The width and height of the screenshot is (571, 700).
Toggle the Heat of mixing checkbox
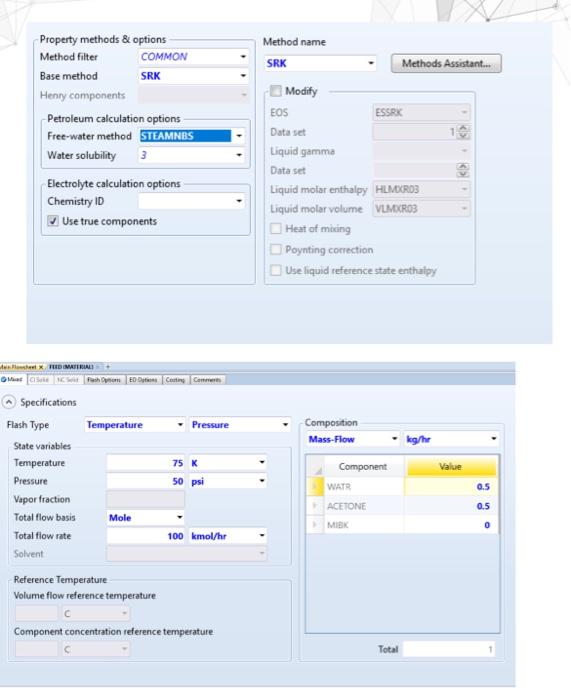(x=276, y=229)
